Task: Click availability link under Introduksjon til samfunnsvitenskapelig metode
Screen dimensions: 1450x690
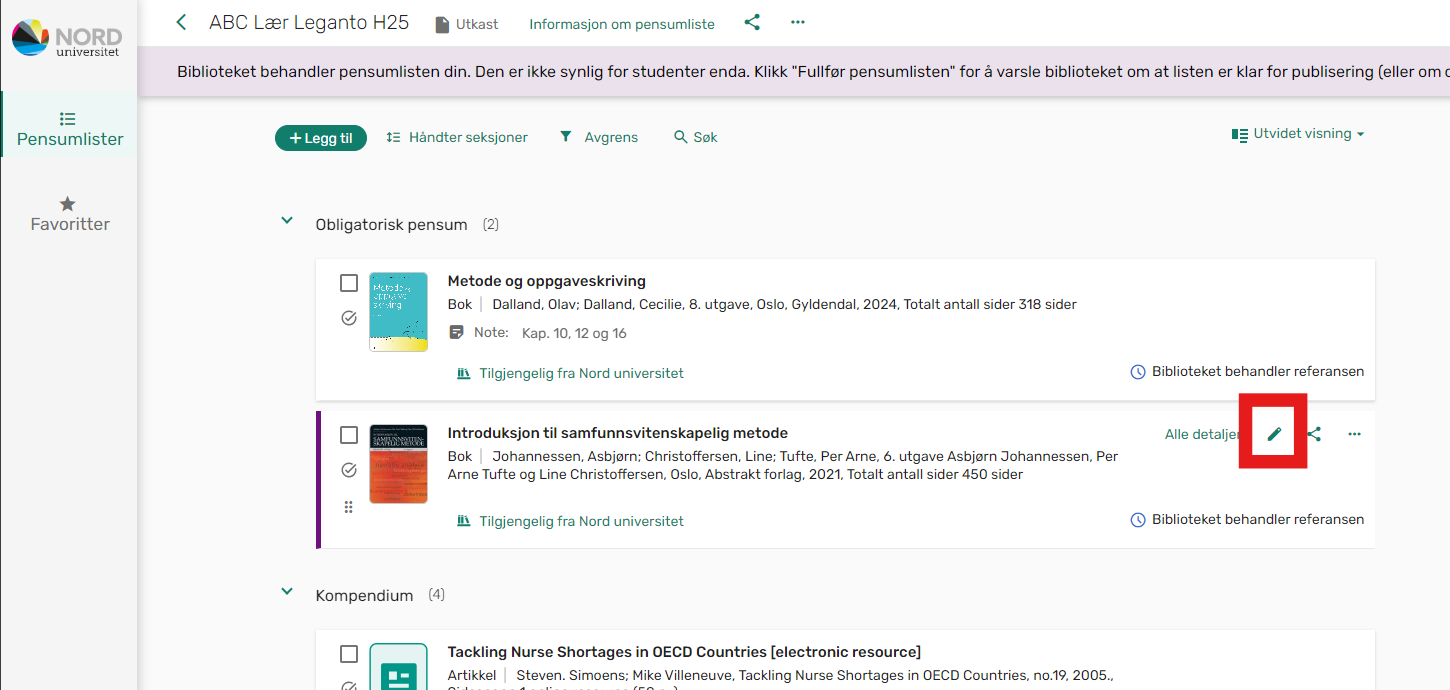Action: [x=582, y=521]
